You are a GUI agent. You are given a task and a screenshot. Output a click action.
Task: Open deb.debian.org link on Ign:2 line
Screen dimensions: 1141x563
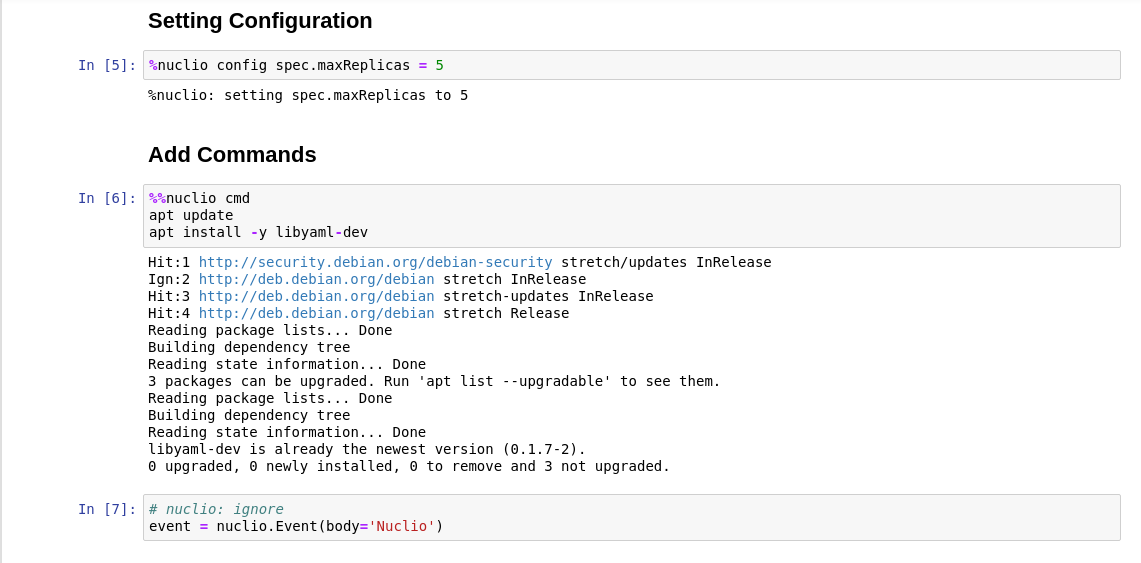coord(317,279)
